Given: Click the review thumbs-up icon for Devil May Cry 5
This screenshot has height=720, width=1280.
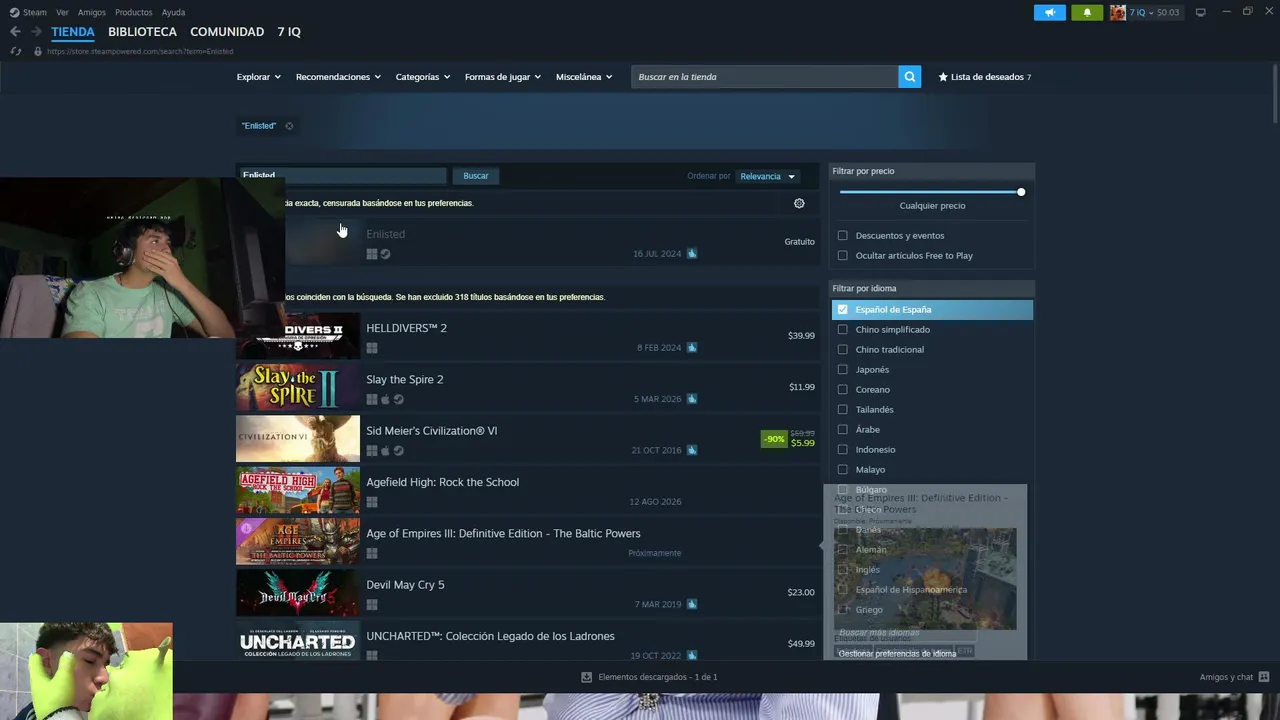Looking at the screenshot, I should point(692,604).
